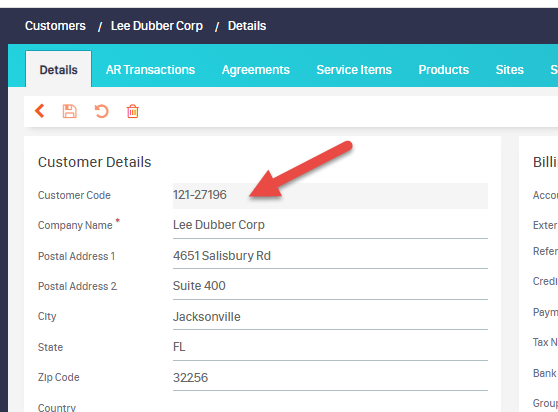The width and height of the screenshot is (558, 412).
Task: Open the AR Transactions tab
Action: click(150, 70)
